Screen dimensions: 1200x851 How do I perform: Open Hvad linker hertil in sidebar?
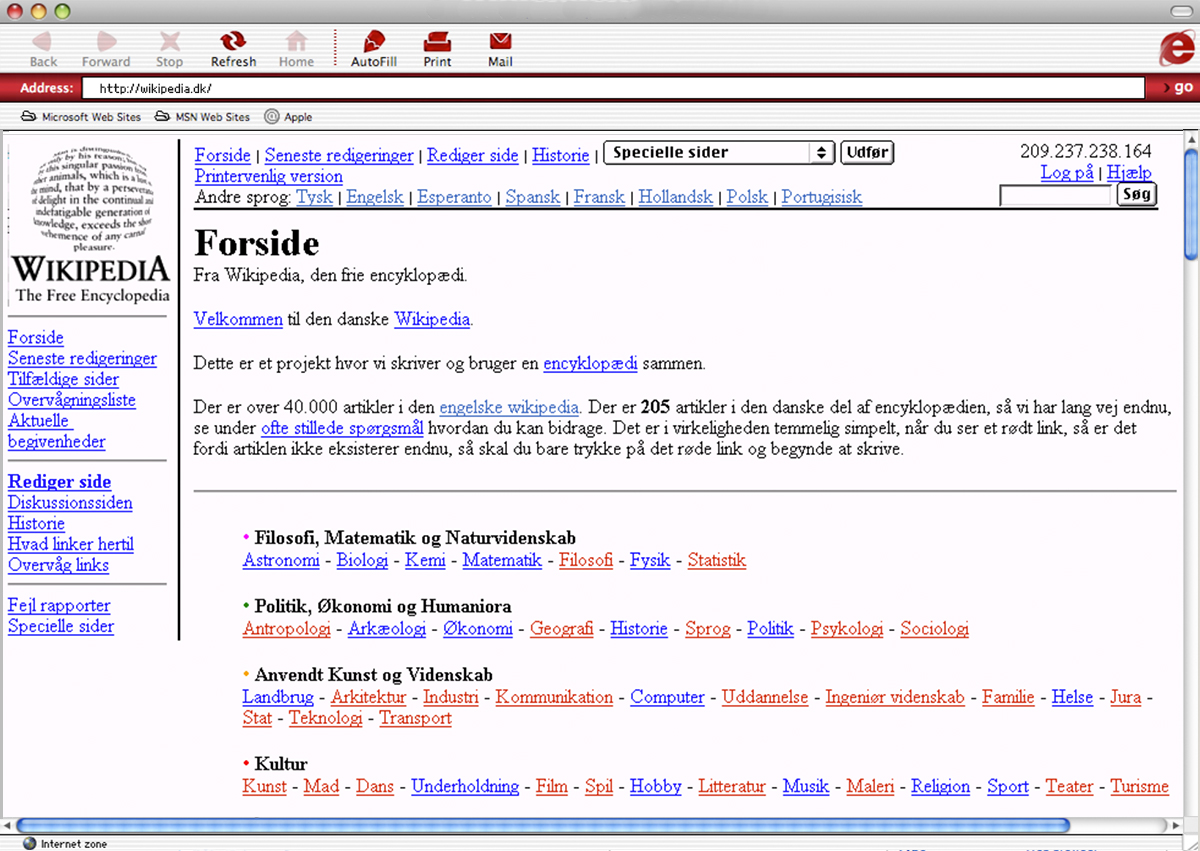tap(71, 544)
